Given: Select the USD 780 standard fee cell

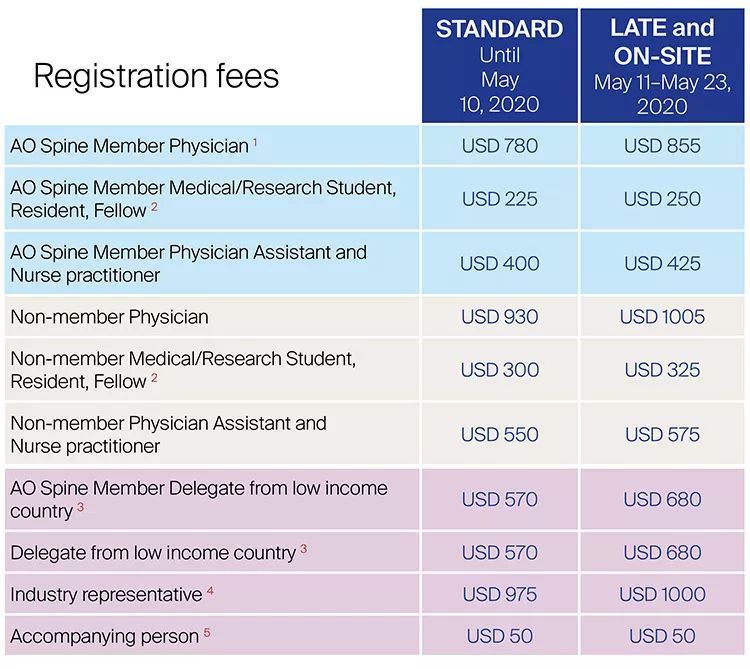Looking at the screenshot, I should [499, 146].
